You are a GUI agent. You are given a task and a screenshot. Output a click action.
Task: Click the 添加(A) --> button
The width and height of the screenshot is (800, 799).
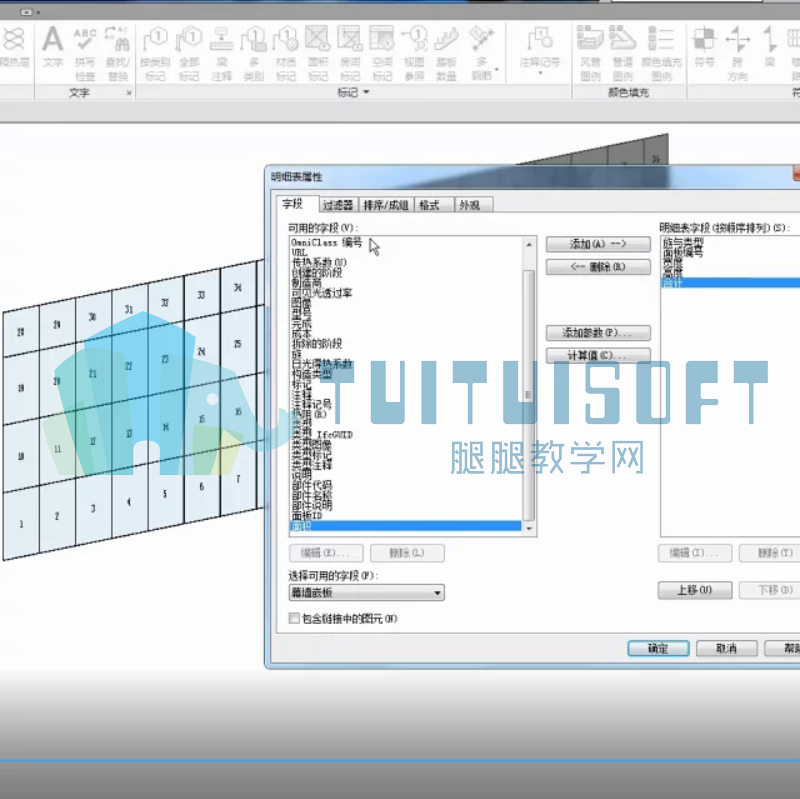pos(598,244)
